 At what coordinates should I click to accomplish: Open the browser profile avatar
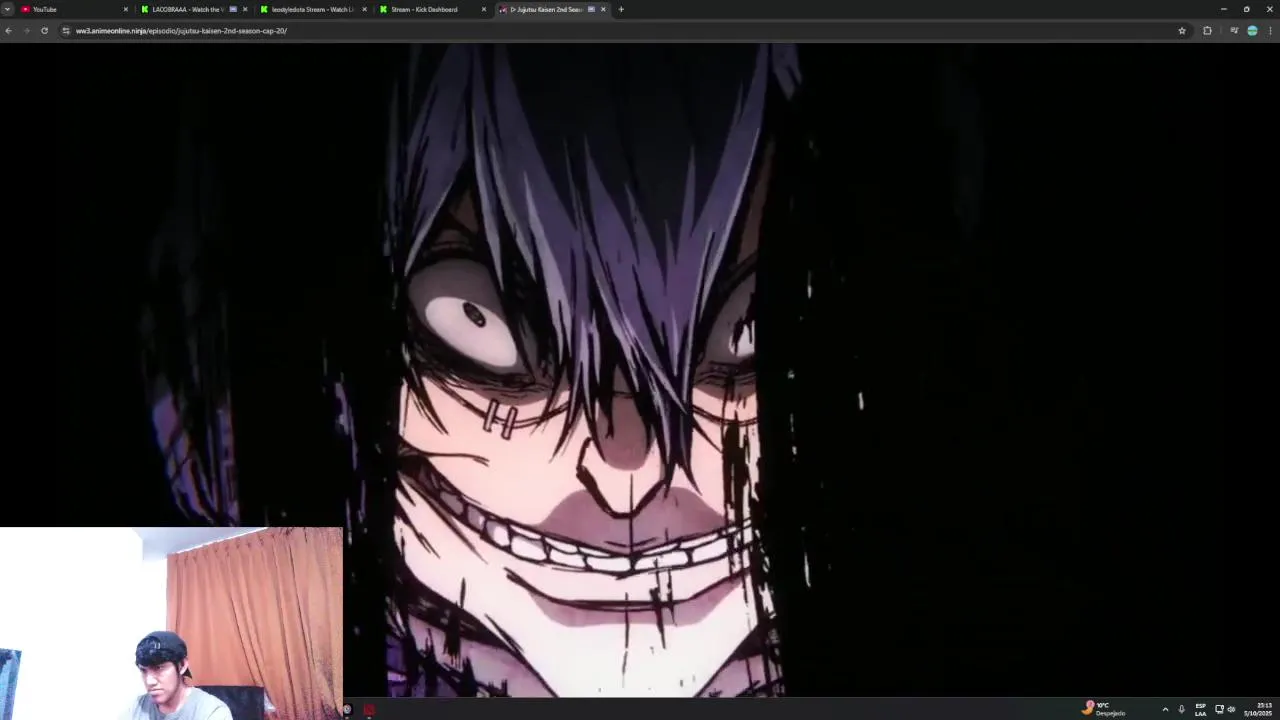point(1252,31)
